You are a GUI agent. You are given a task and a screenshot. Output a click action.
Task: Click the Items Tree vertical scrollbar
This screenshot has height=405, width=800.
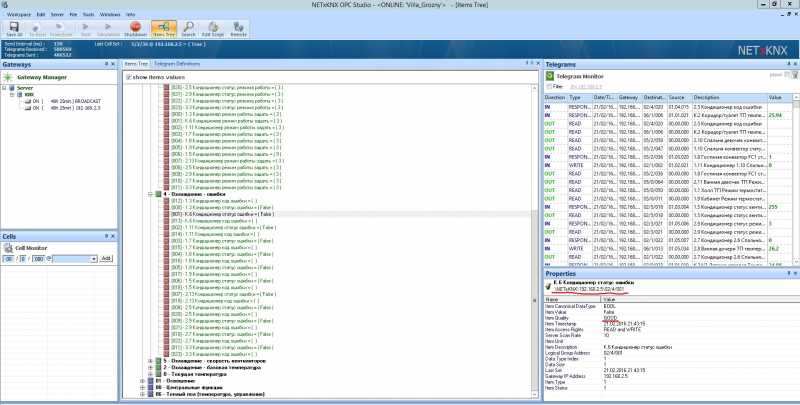[x=535, y=240]
